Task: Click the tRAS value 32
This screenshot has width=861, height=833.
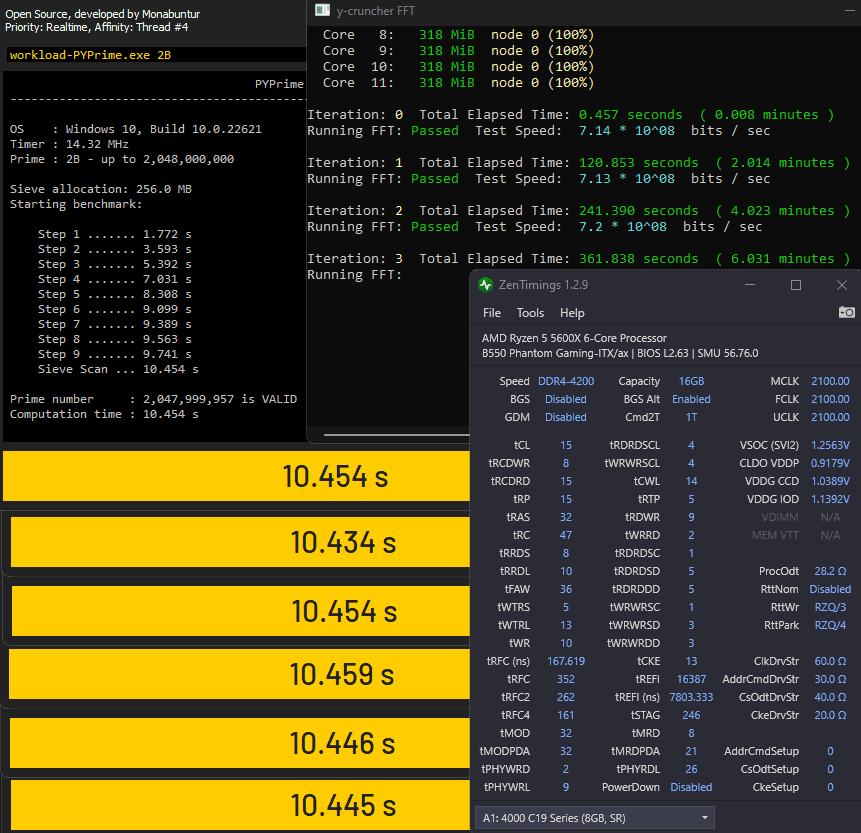Action: click(566, 517)
